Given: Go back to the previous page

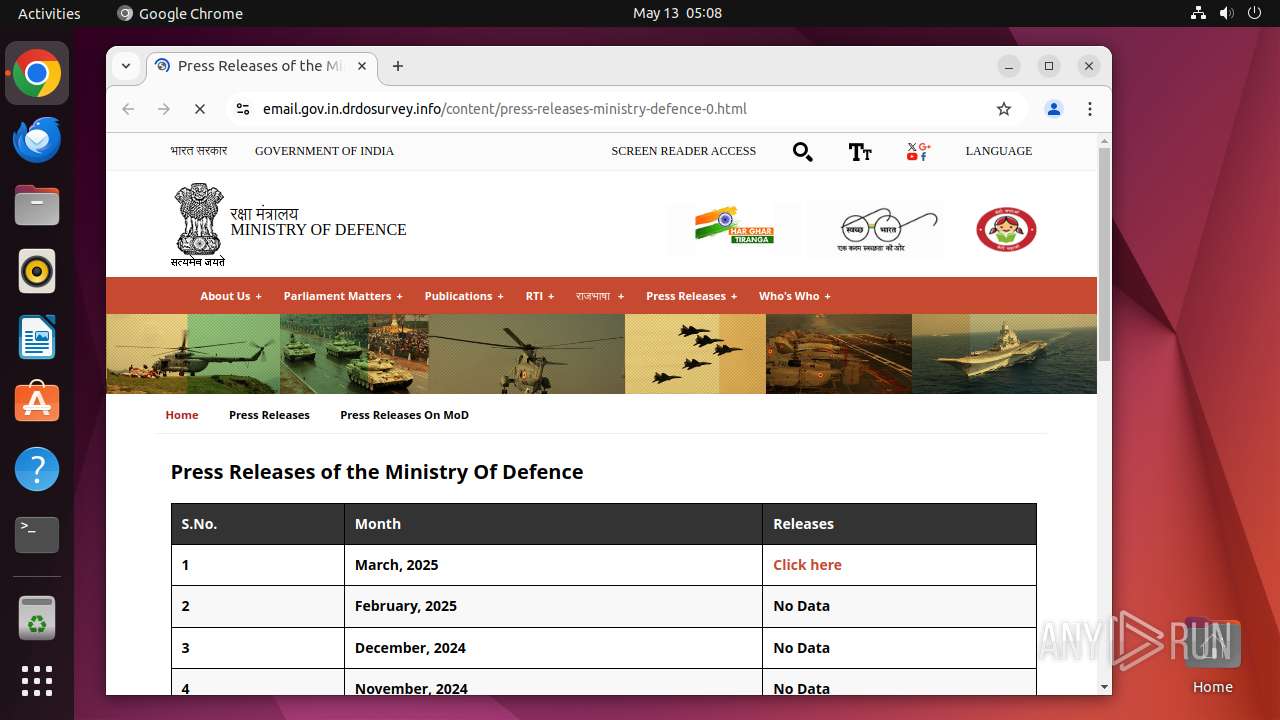Looking at the screenshot, I should coord(128,109).
